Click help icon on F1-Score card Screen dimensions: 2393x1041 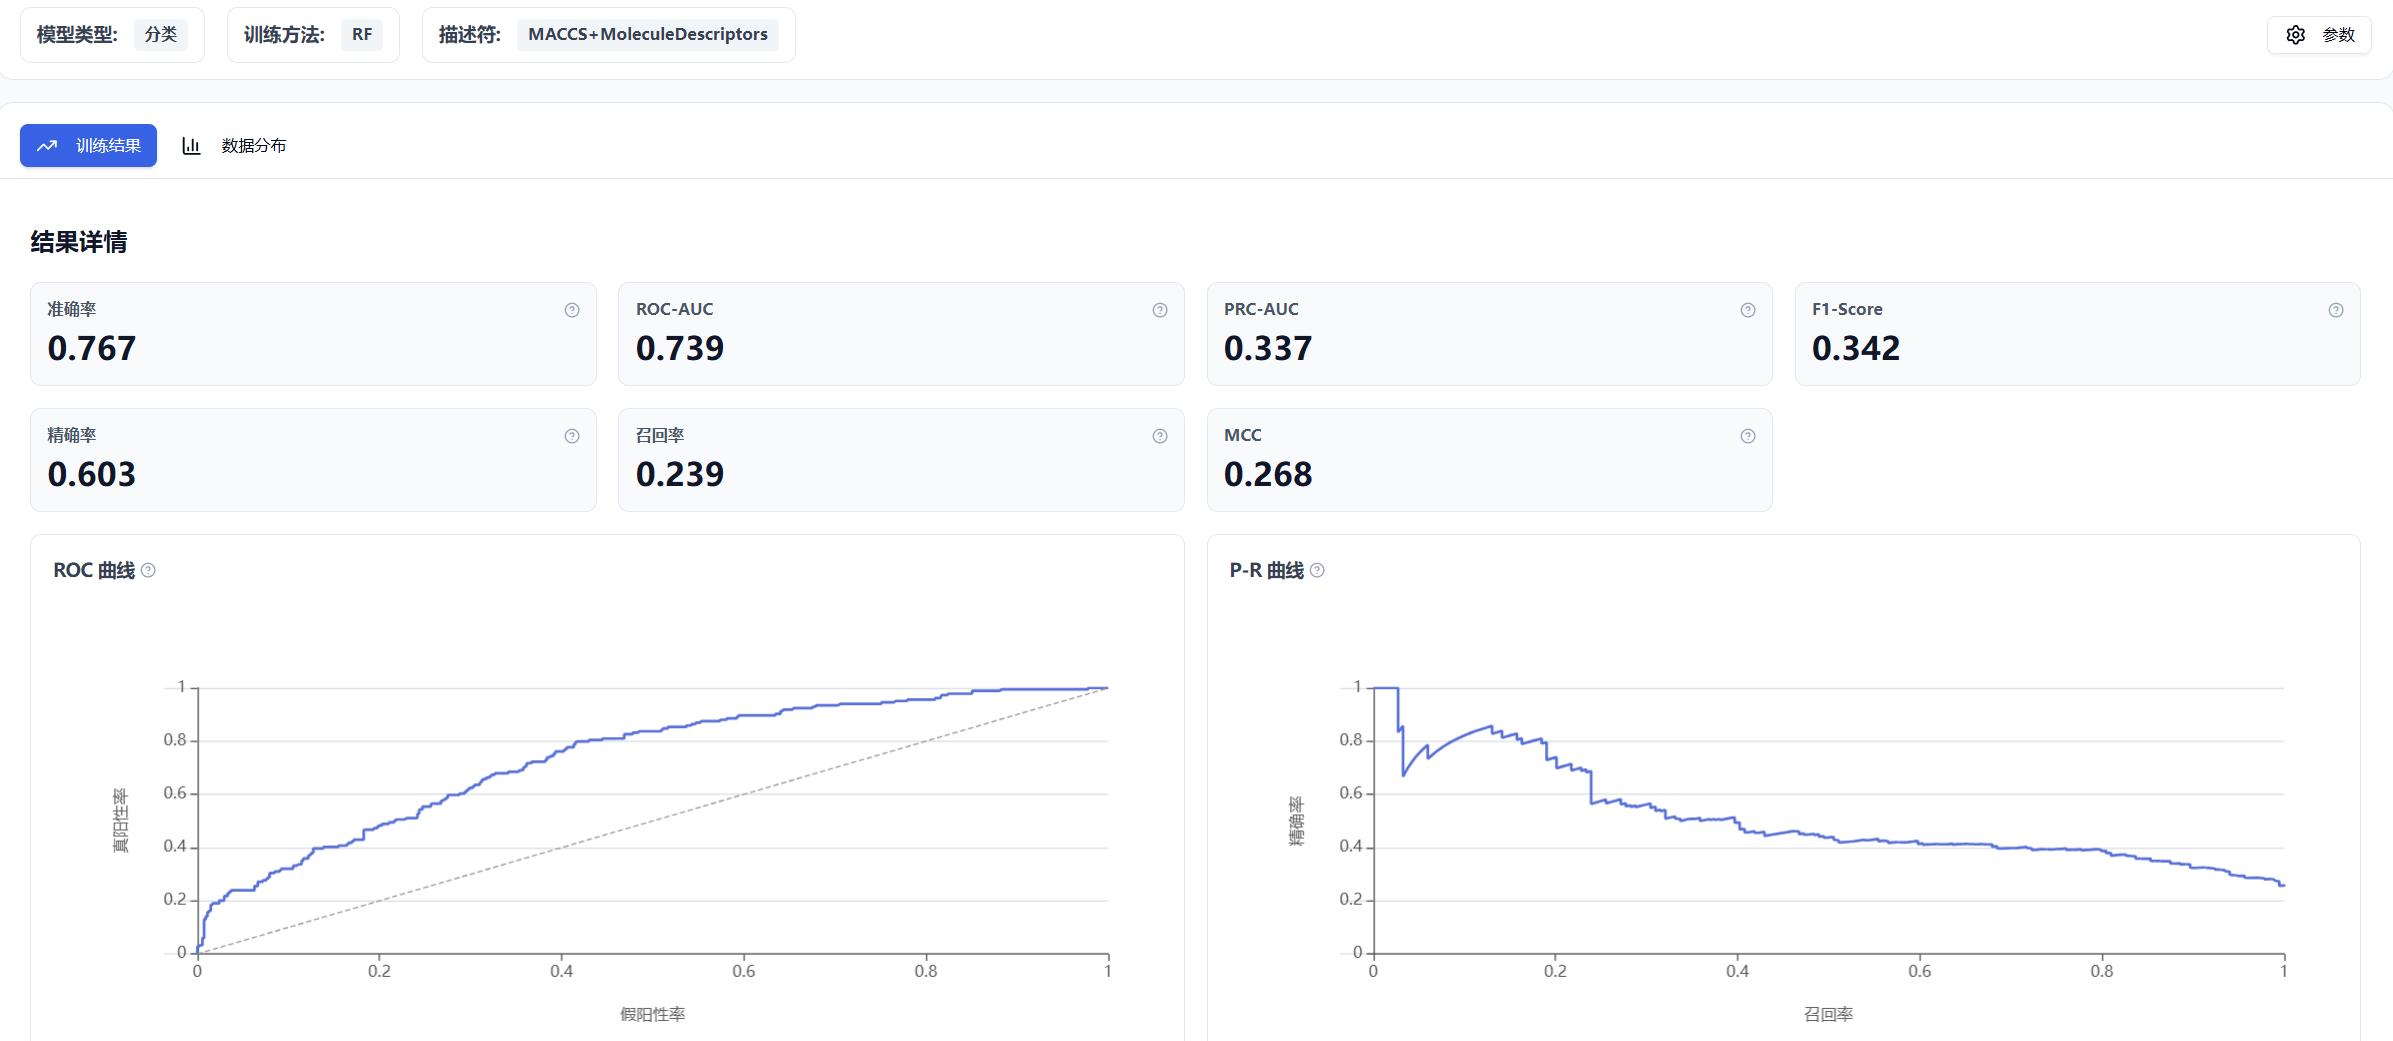coord(2336,310)
